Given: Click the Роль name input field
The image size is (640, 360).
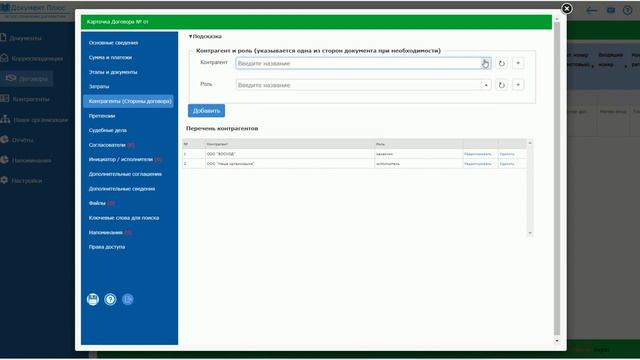Looking at the screenshot, I should click(358, 85).
